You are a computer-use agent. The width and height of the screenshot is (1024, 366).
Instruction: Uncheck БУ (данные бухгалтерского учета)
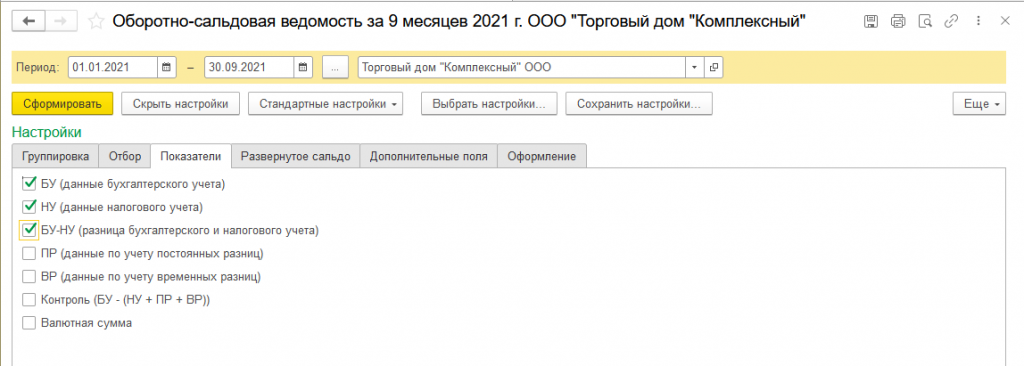28,184
